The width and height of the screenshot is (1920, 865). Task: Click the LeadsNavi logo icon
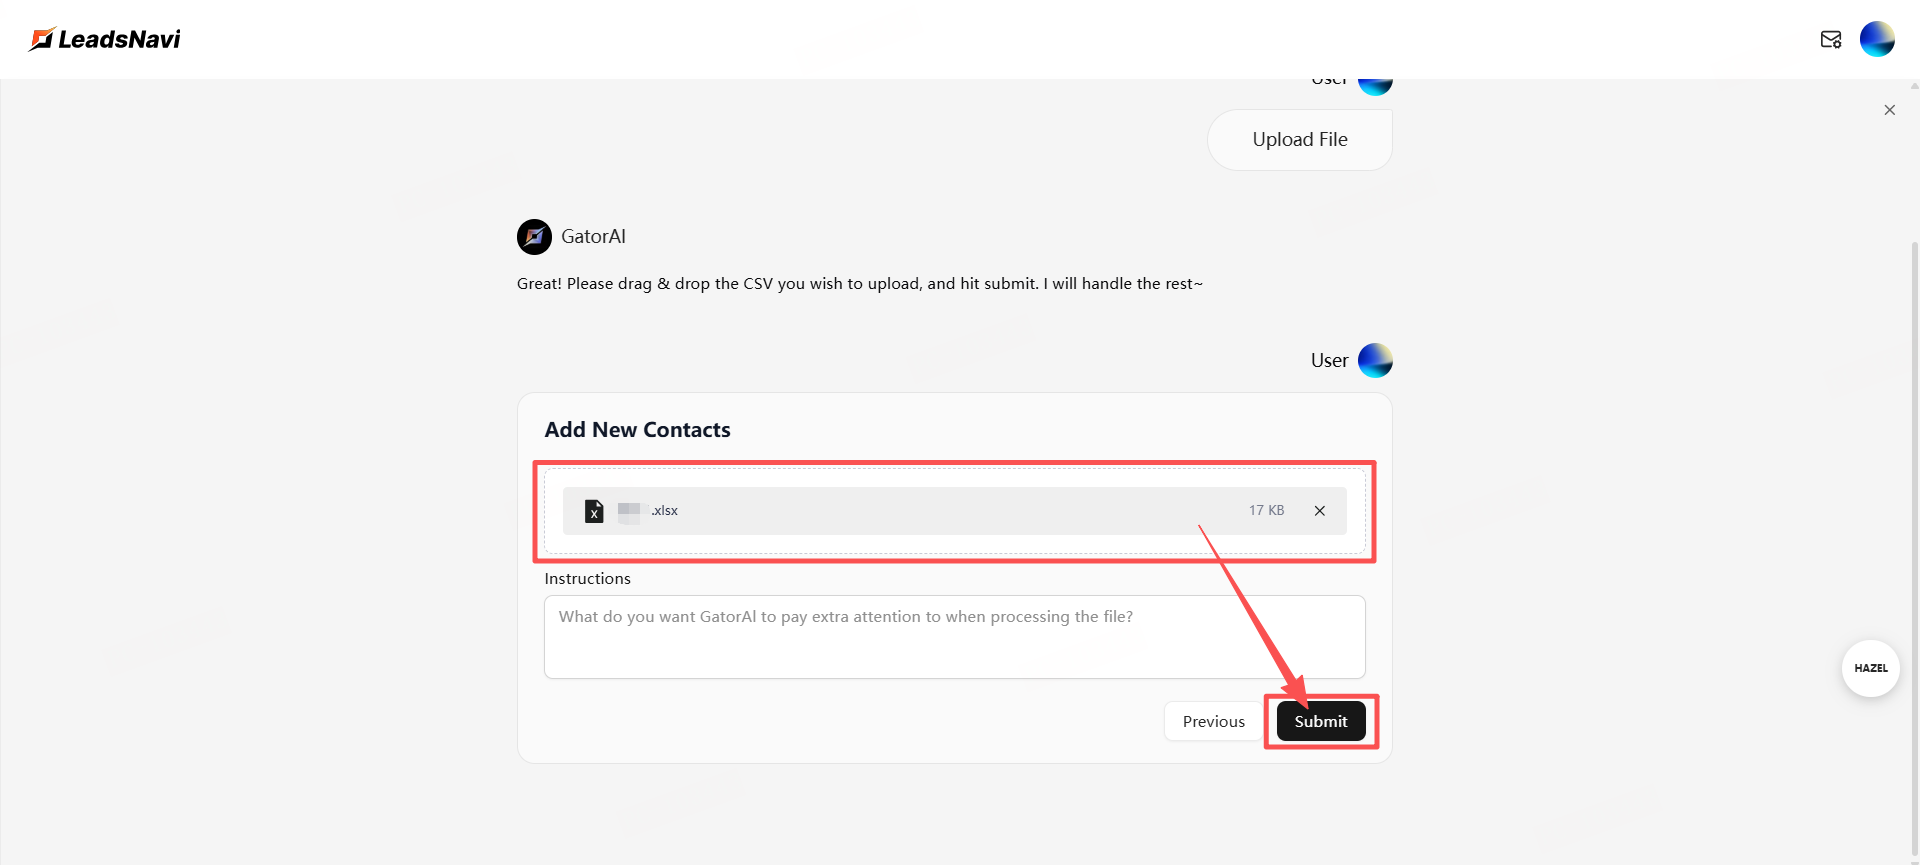41,39
